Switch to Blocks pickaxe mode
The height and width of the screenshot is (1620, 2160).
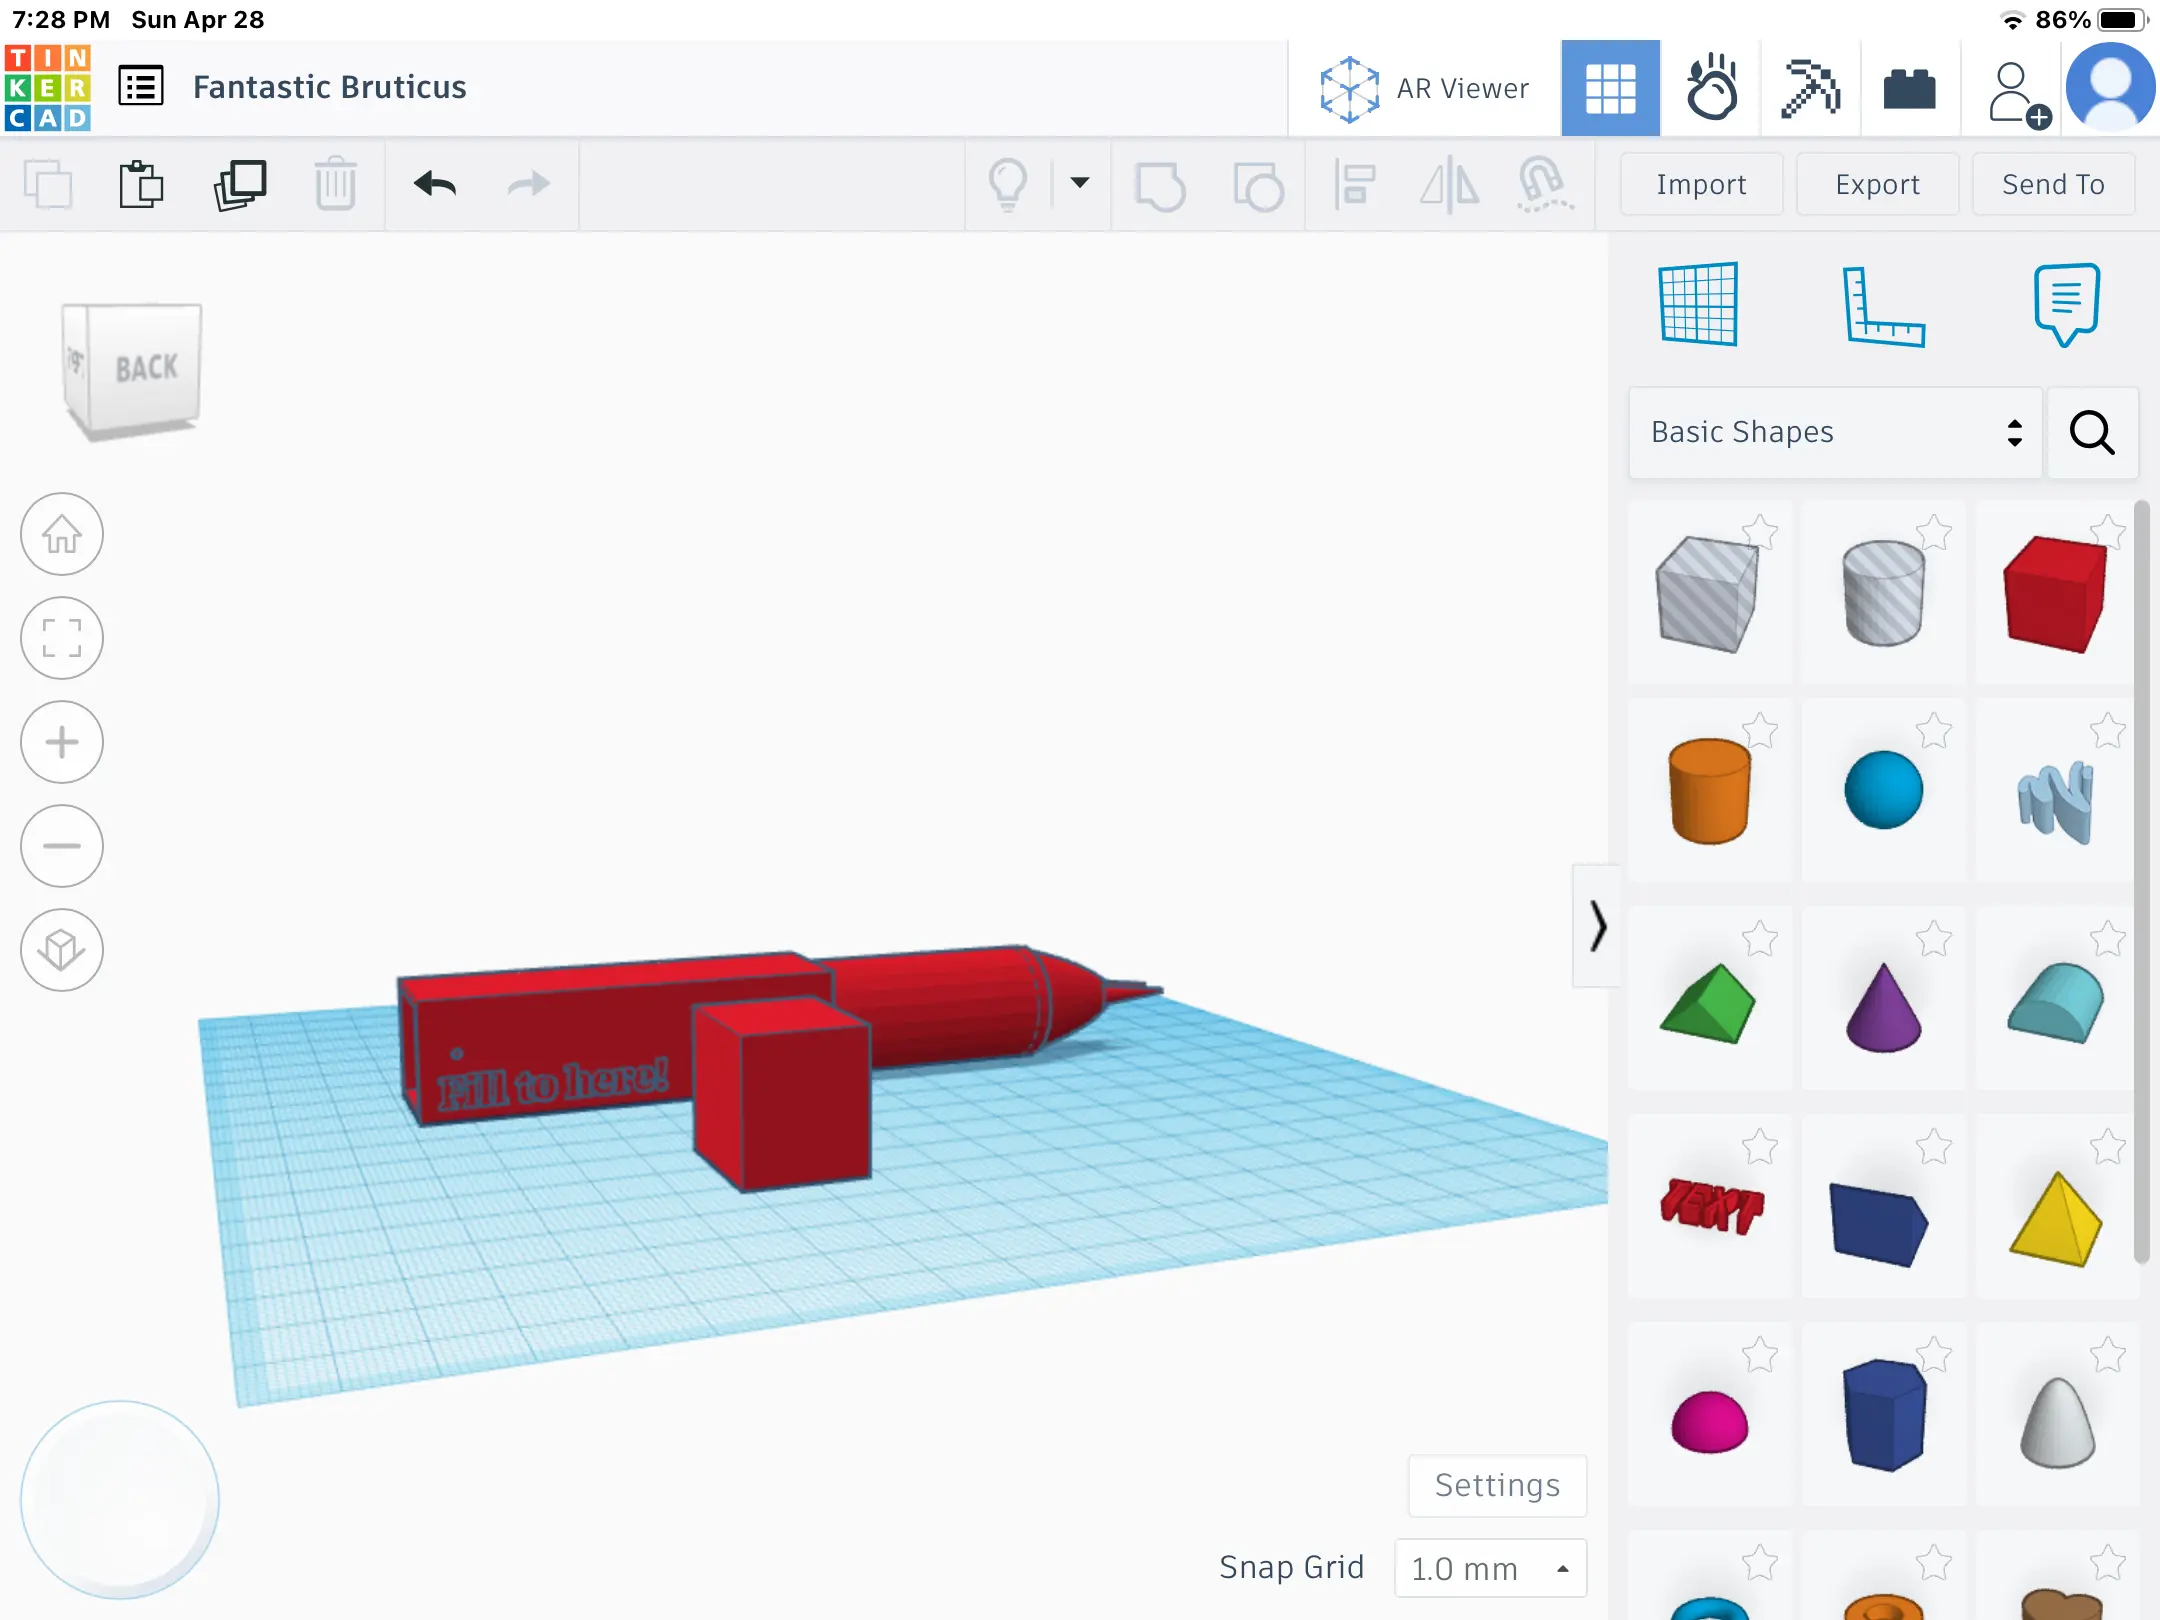coord(1810,88)
